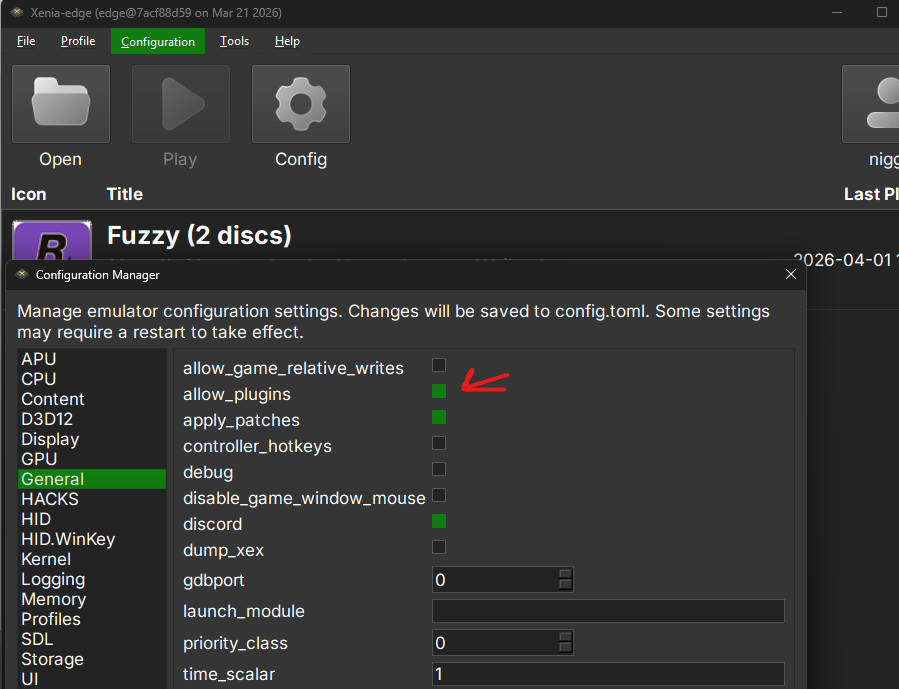Image resolution: width=899 pixels, height=689 pixels.
Task: Select the Profiles category
Action: point(92,620)
